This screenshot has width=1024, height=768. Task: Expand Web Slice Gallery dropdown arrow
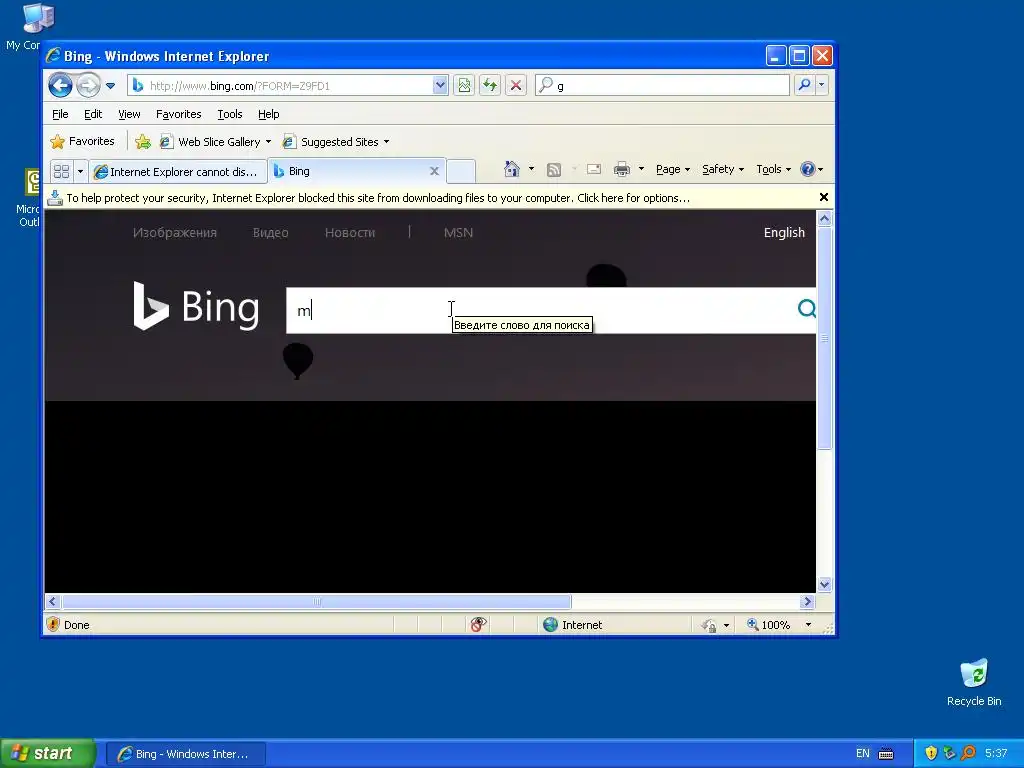click(268, 142)
